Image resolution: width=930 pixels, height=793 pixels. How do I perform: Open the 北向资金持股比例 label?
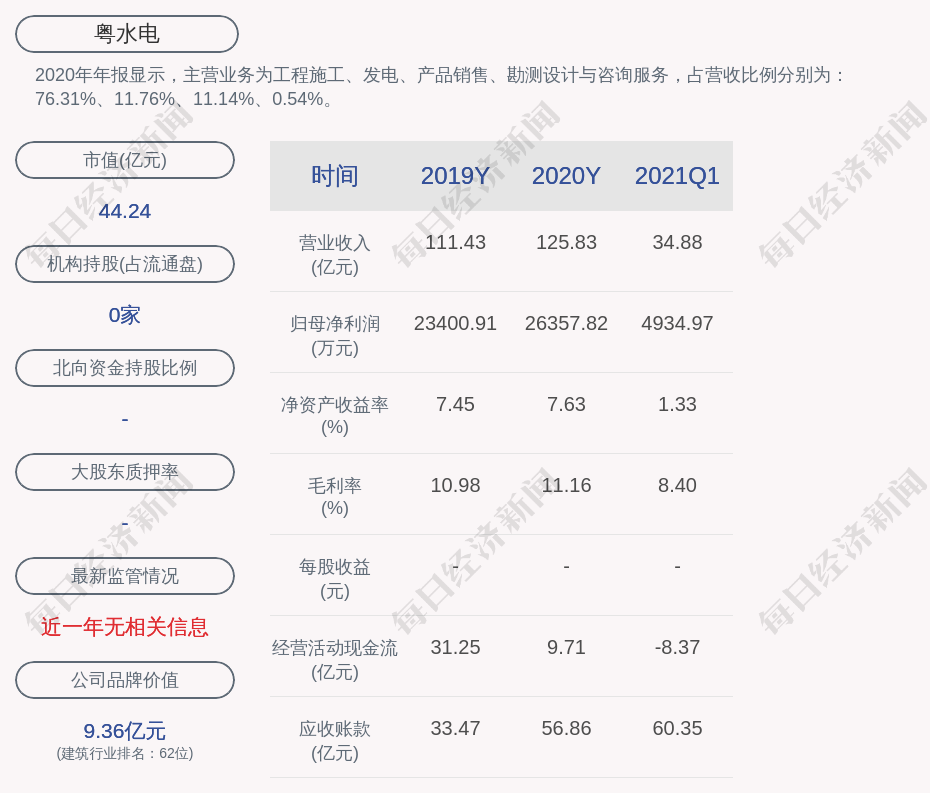coord(125,368)
